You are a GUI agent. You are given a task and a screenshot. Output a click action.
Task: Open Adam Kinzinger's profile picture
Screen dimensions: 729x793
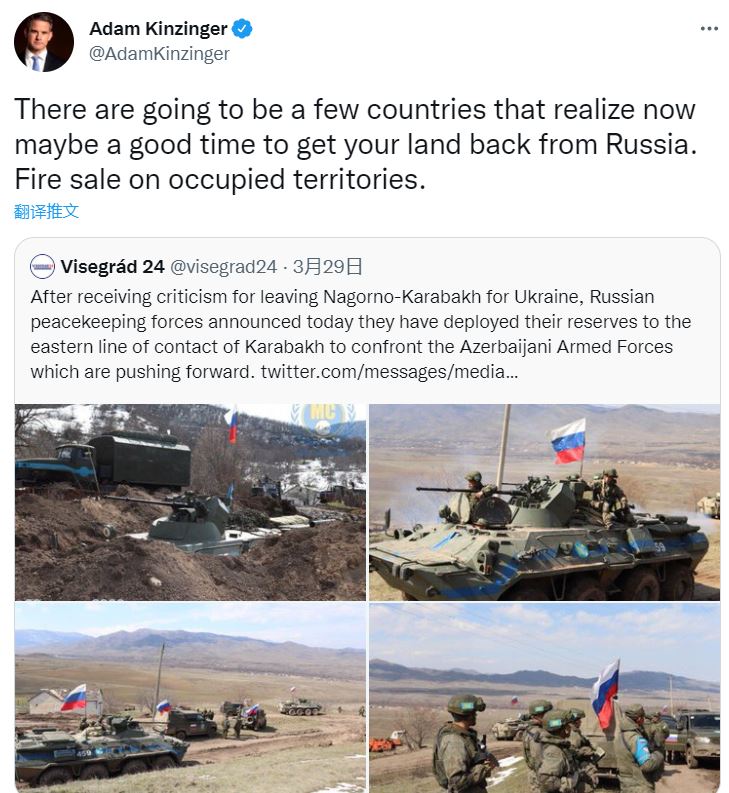tap(44, 42)
